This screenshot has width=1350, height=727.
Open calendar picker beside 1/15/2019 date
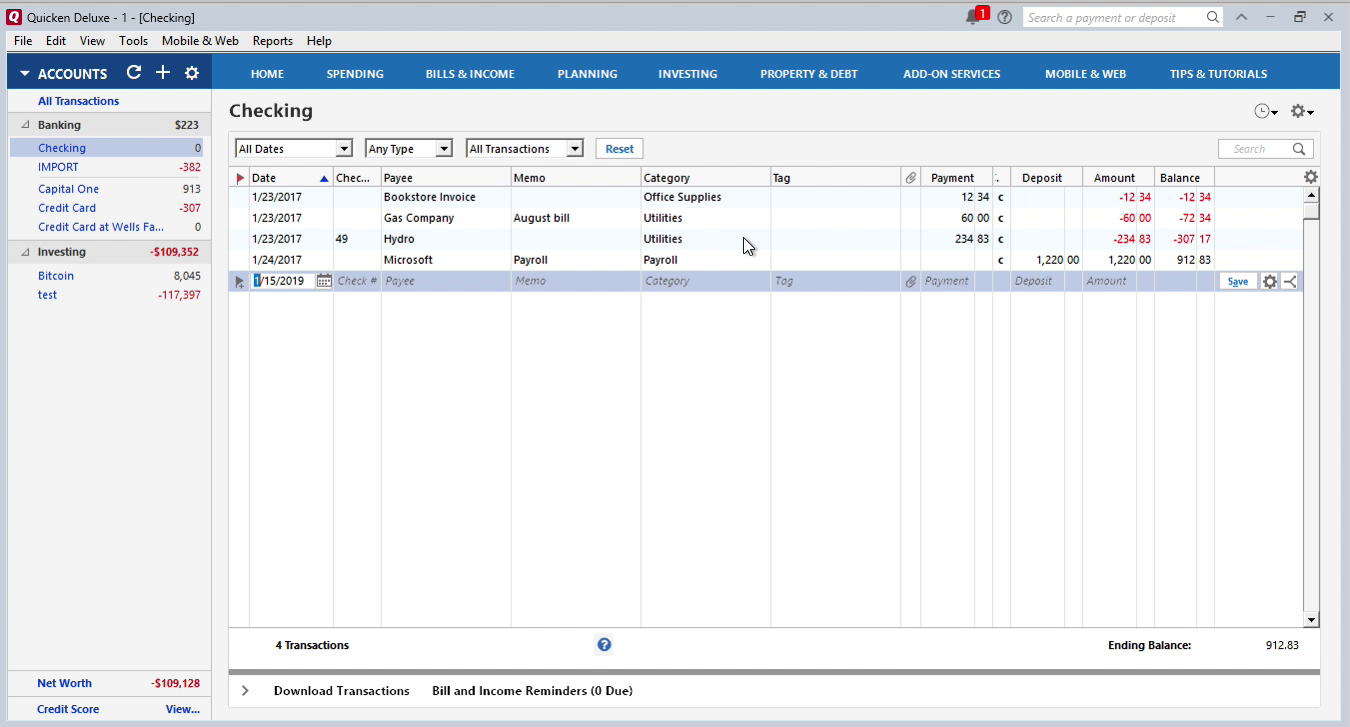click(x=323, y=281)
